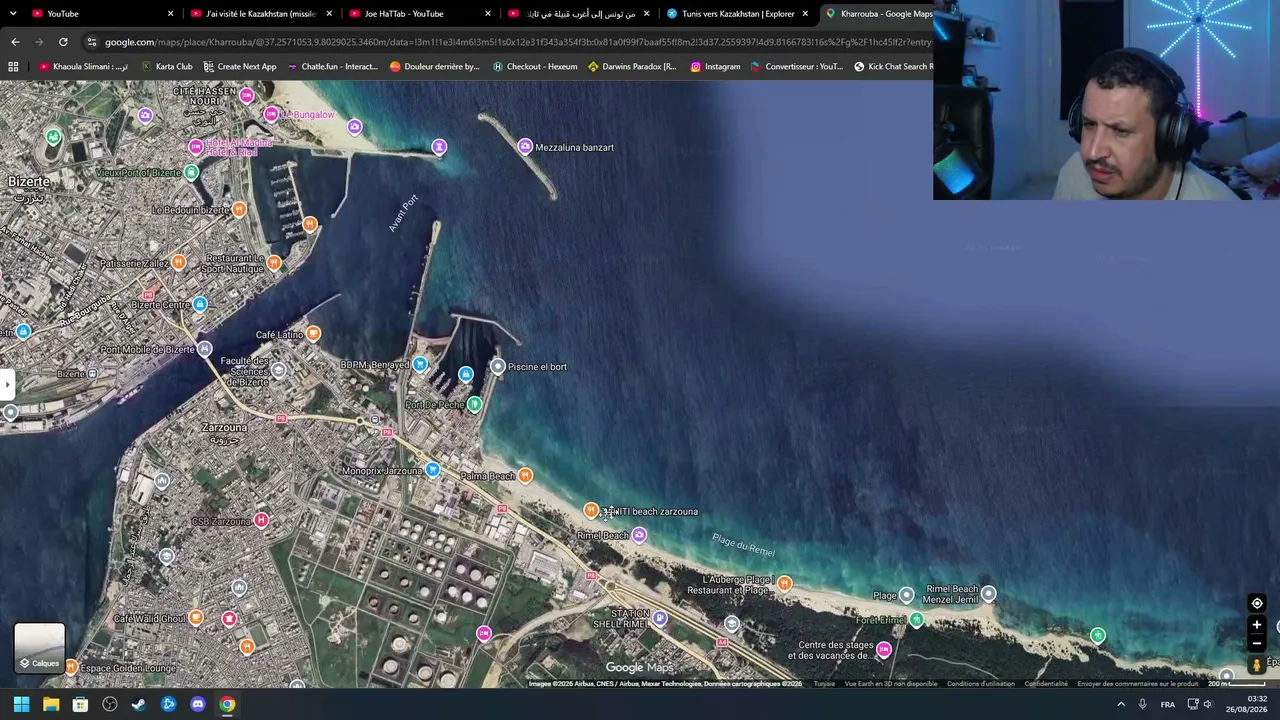Open the Faculté des Sciences de Bizerte pin
Screen dimensions: 1280x720
point(279,371)
